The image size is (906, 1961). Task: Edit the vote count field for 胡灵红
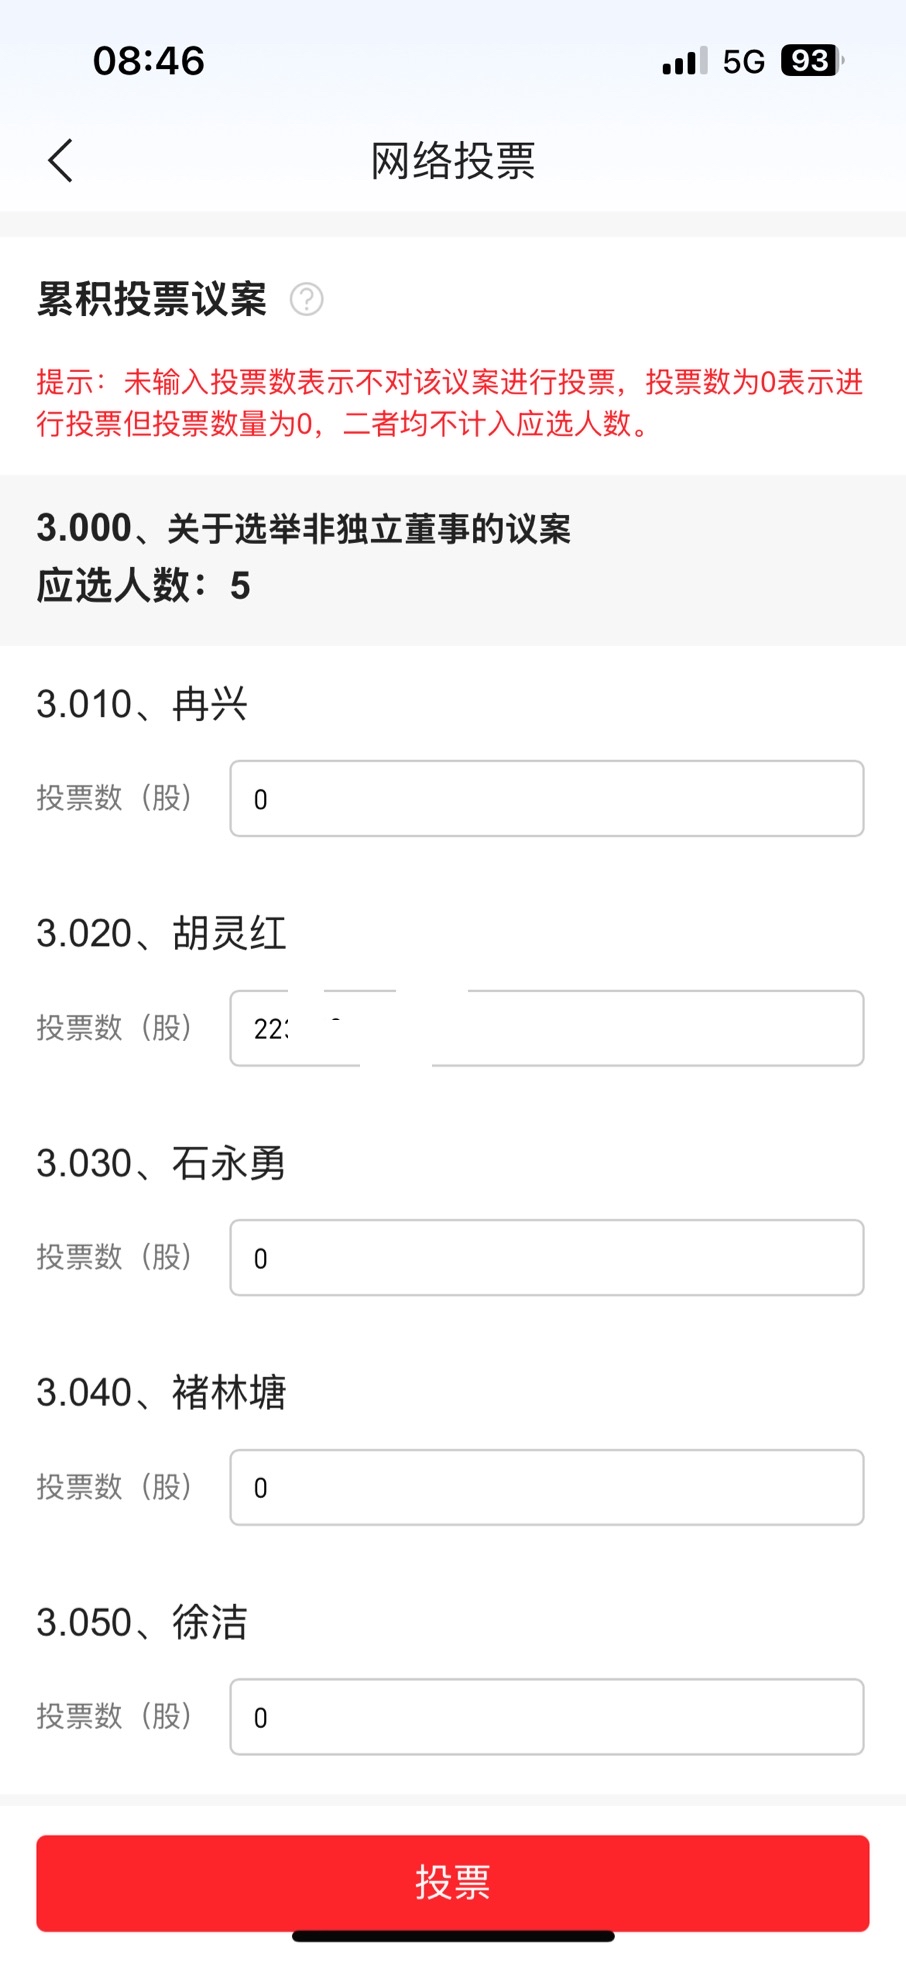546,1028
